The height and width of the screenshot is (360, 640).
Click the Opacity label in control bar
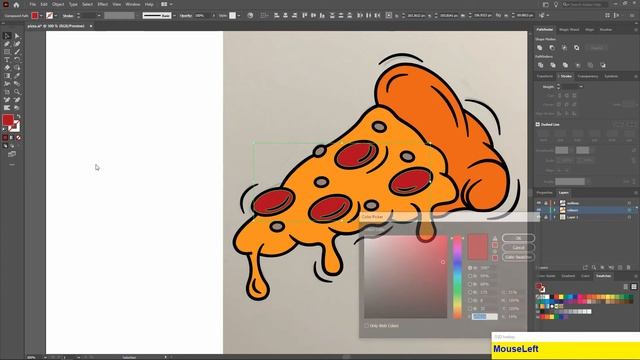[x=186, y=16]
